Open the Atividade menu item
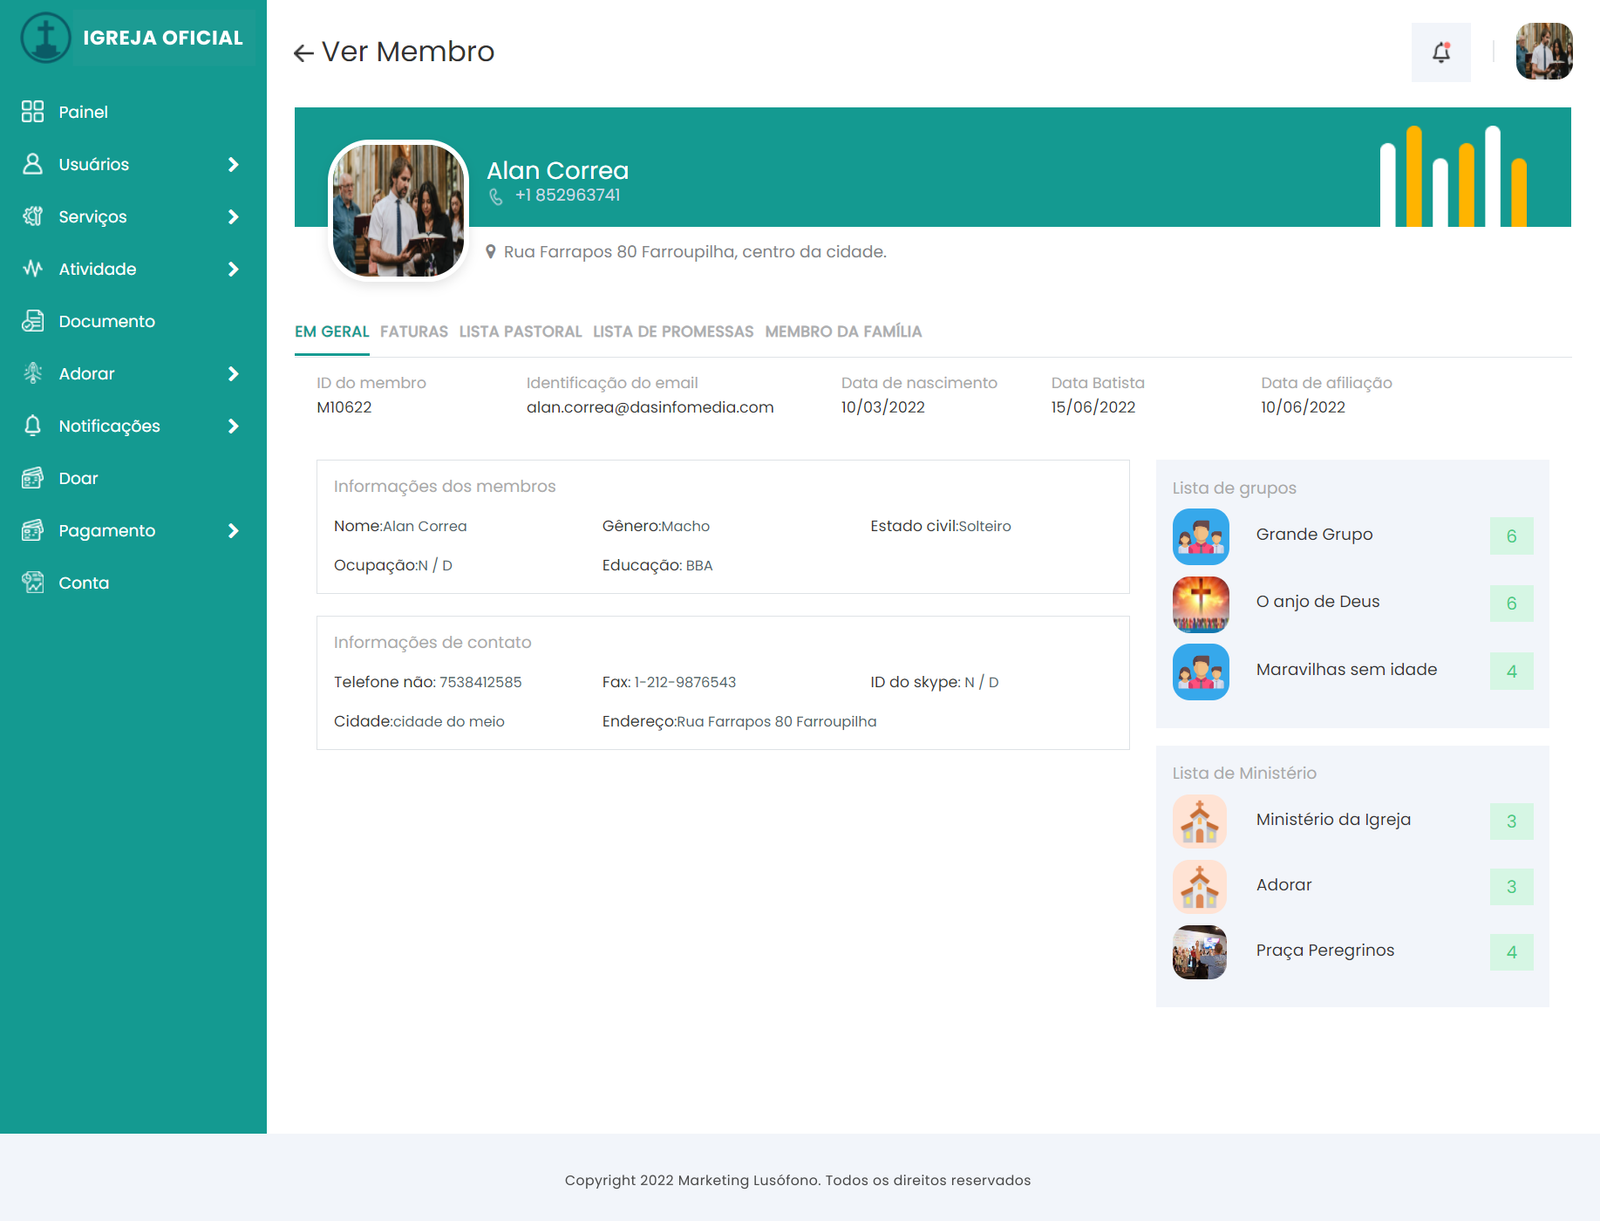 click(98, 269)
